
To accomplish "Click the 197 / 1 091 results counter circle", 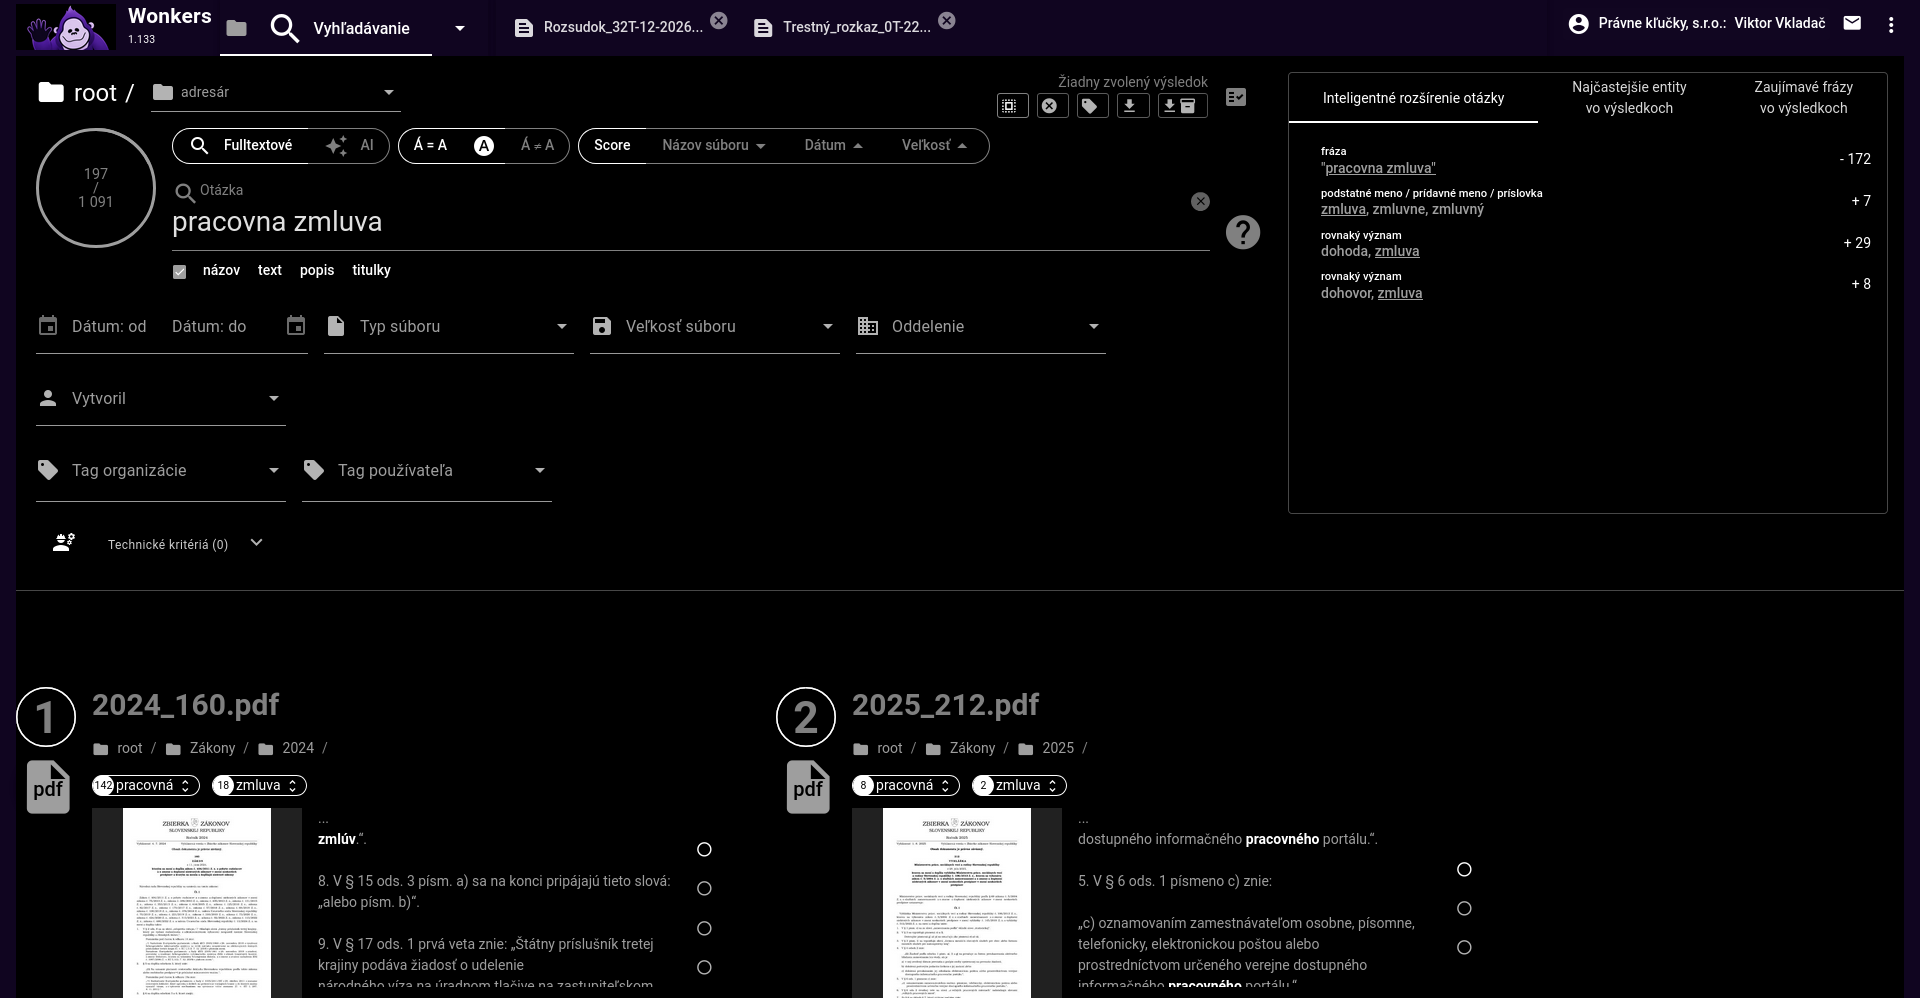I will (x=96, y=188).
